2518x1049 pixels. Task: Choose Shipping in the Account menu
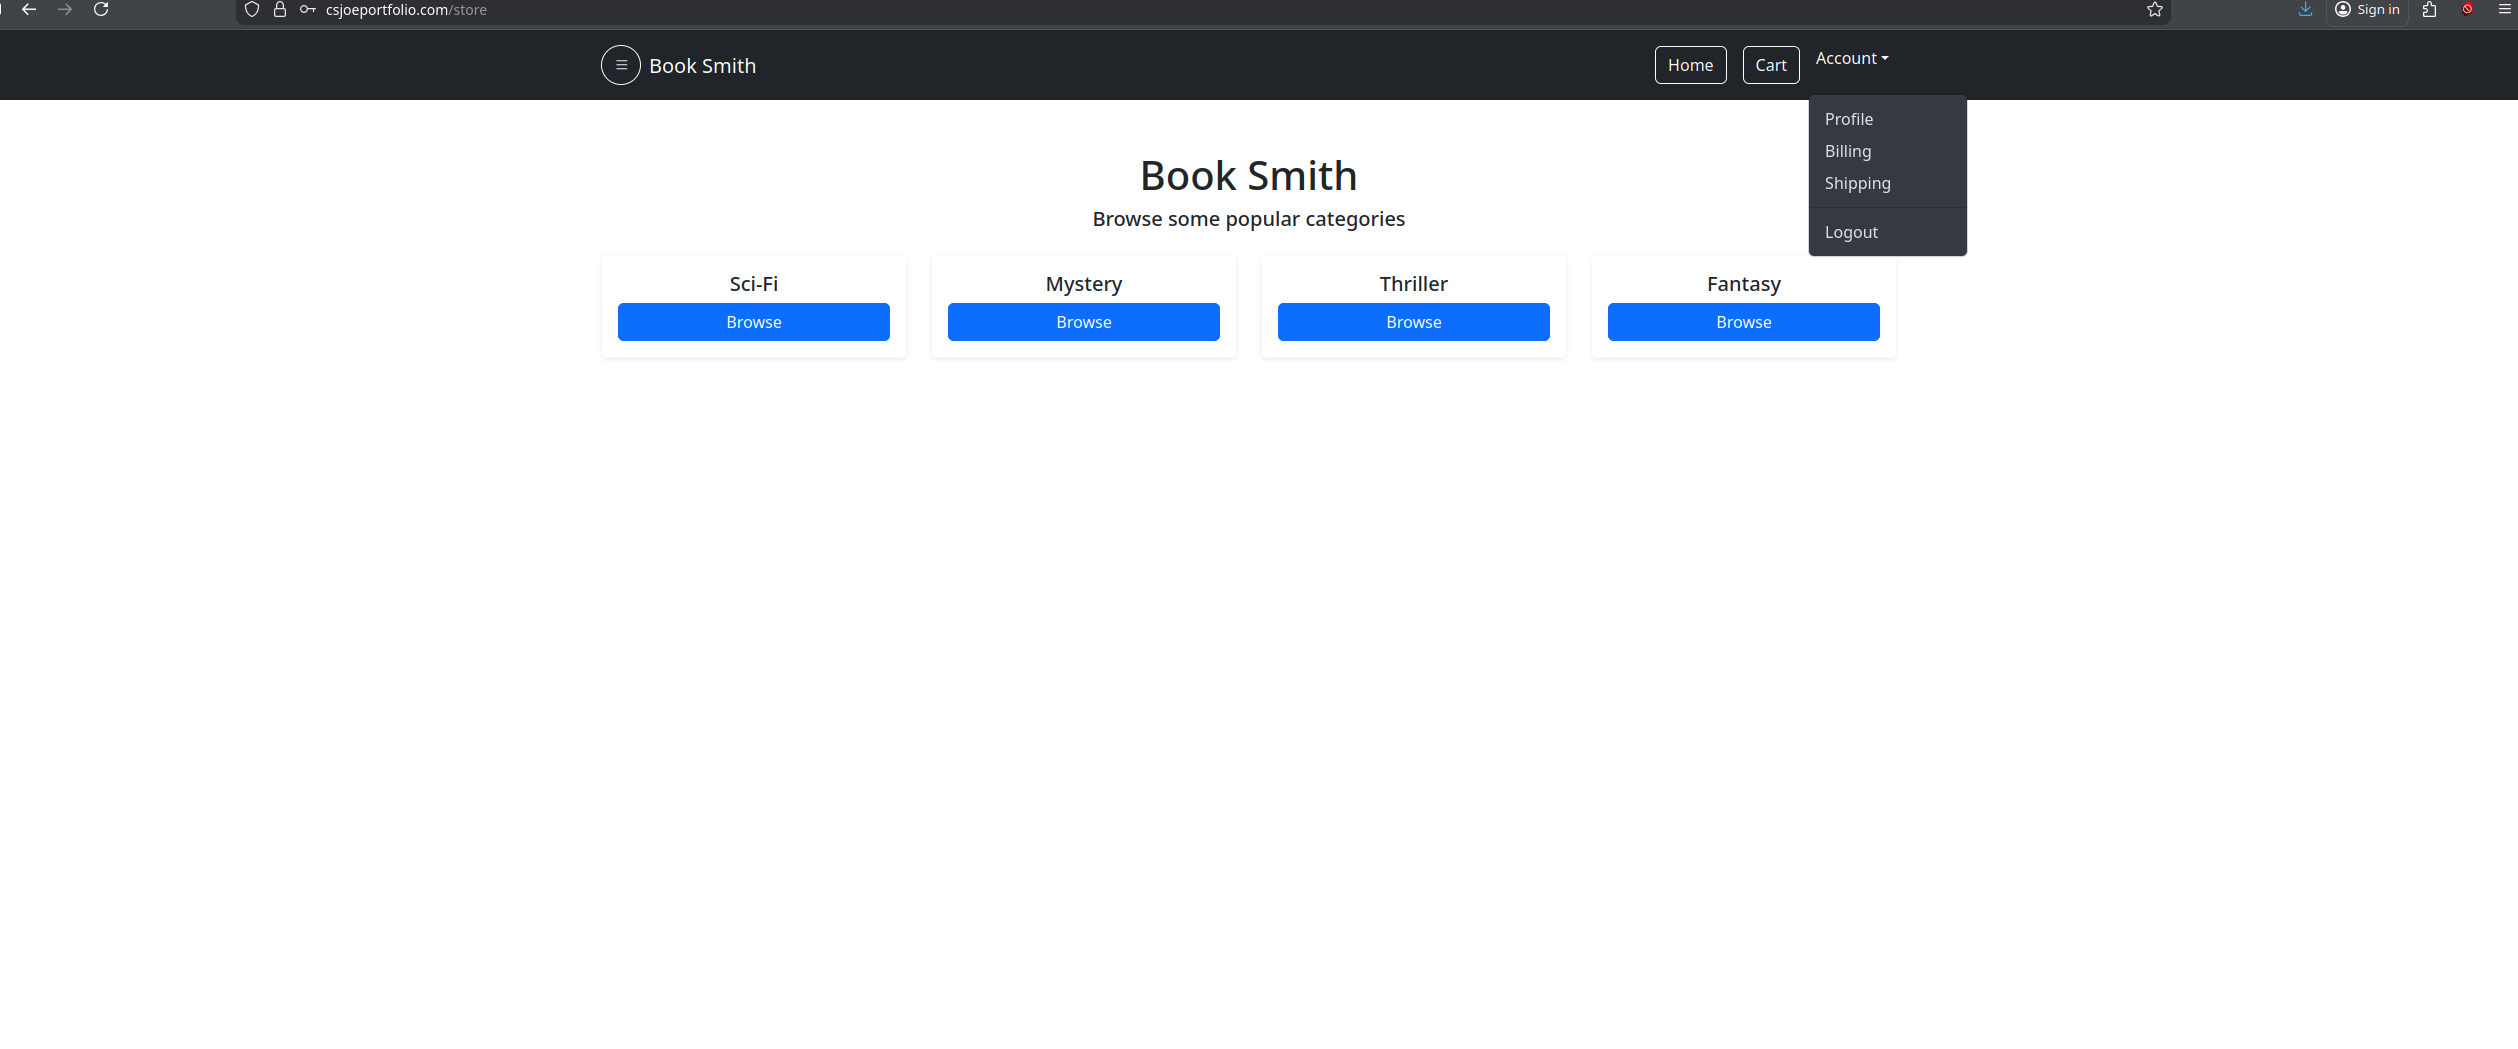1857,183
